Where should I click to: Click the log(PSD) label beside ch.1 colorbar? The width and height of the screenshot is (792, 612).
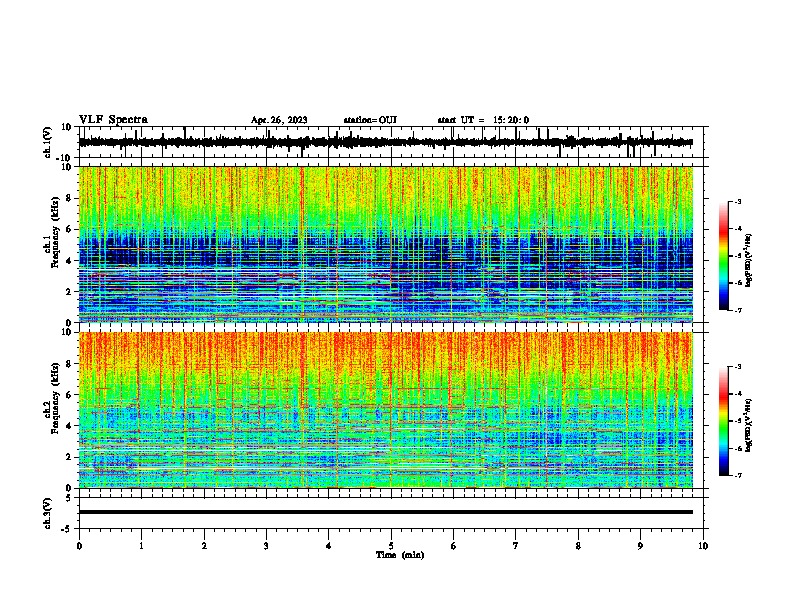tap(748, 260)
